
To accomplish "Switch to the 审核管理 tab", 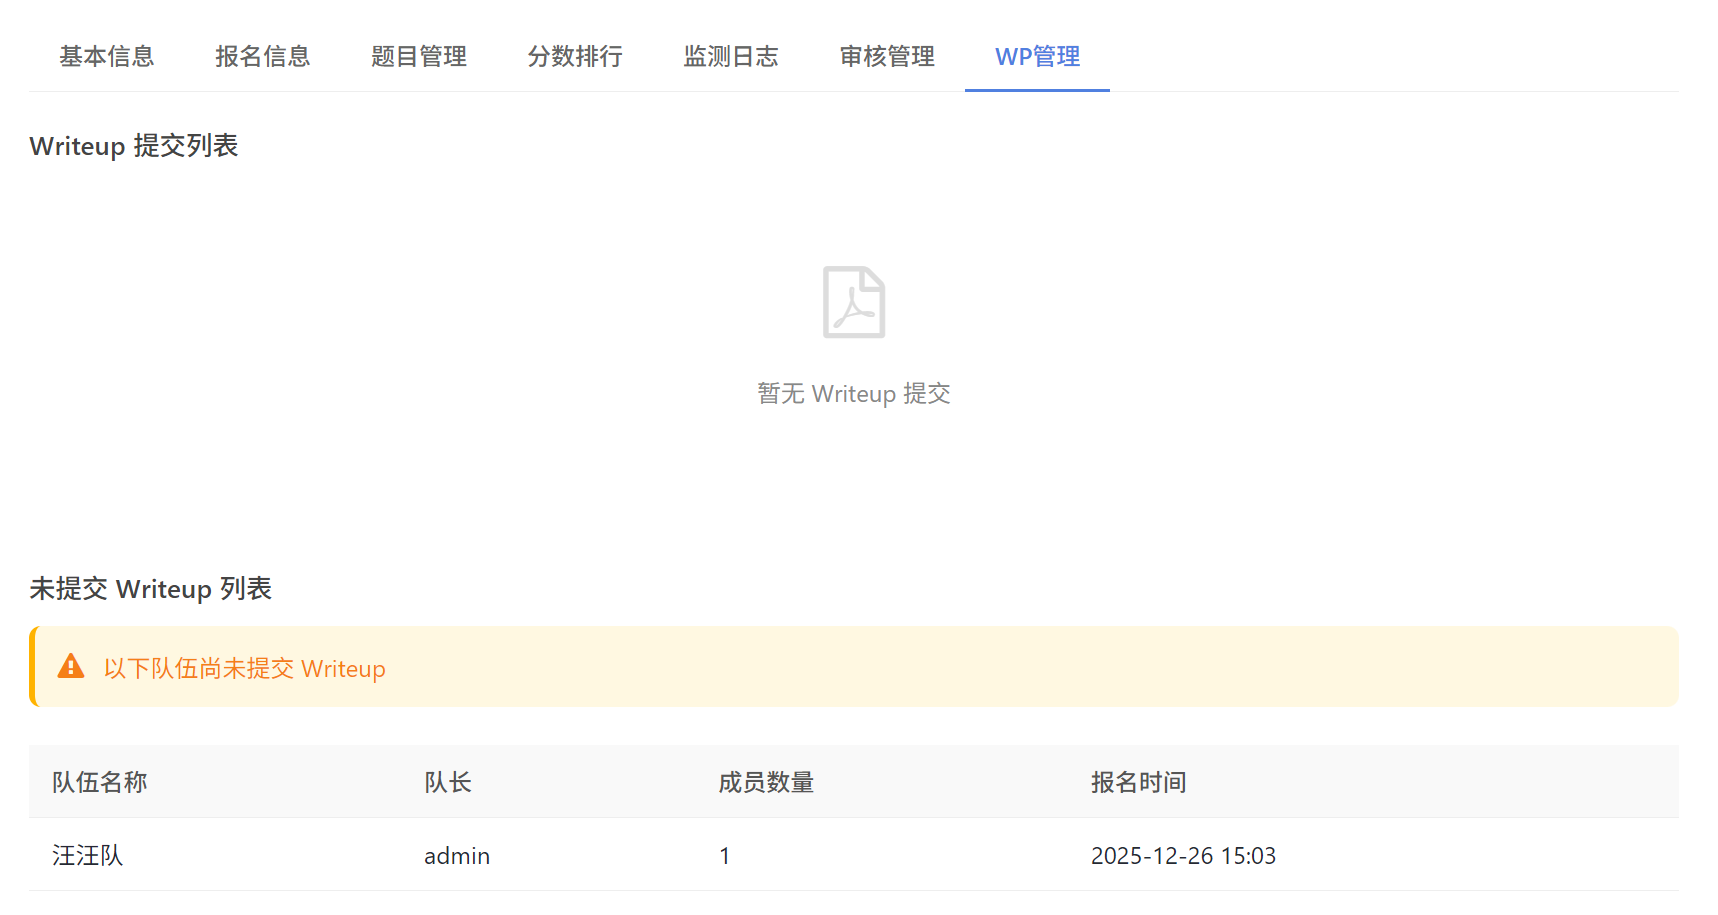I will click(886, 57).
